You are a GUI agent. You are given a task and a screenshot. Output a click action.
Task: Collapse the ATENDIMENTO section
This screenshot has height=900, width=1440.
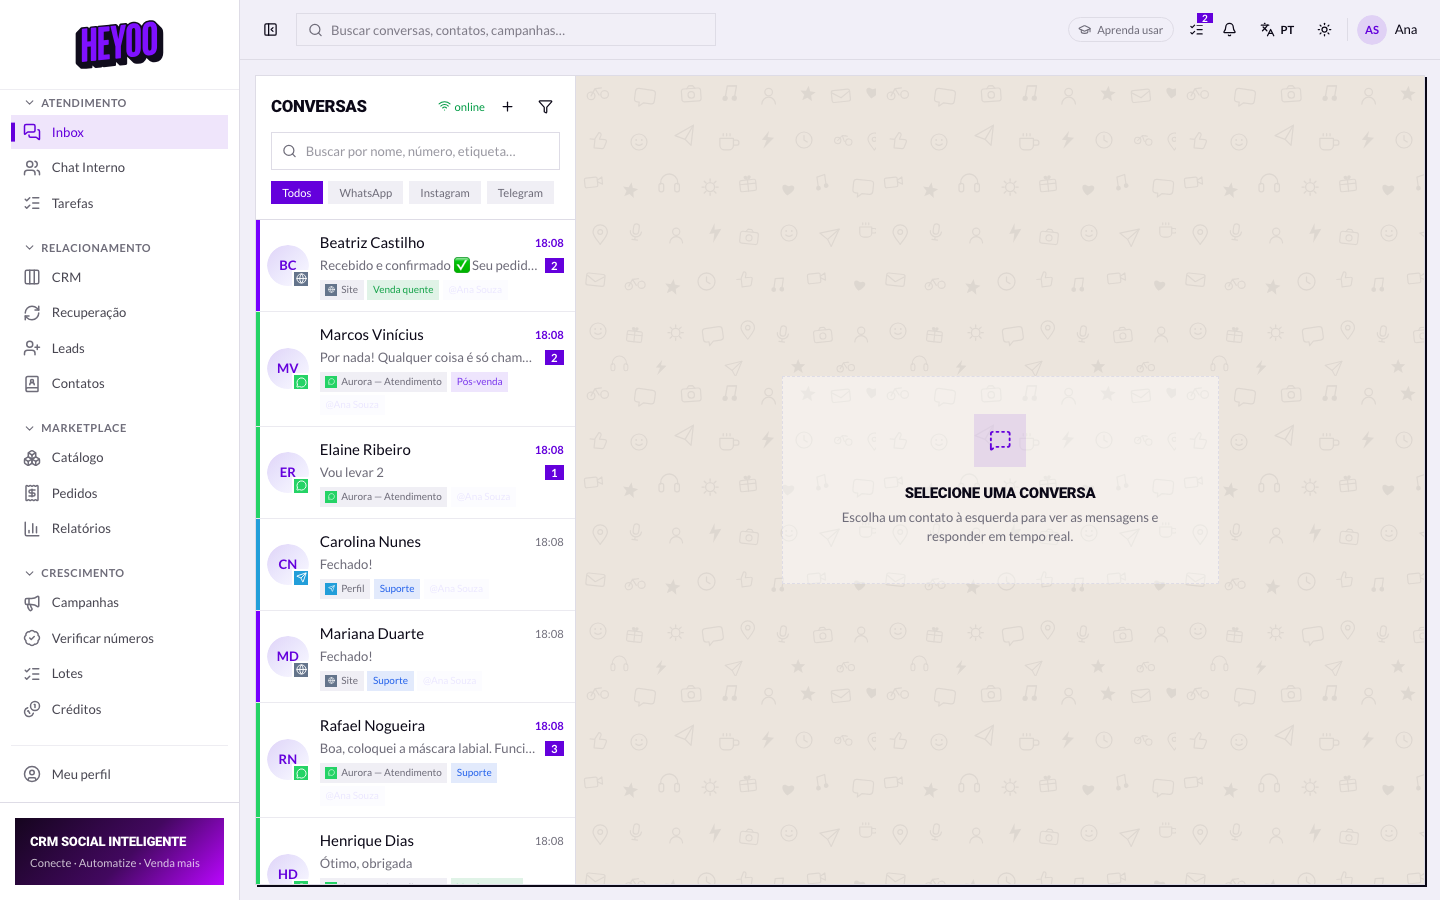pos(76,103)
